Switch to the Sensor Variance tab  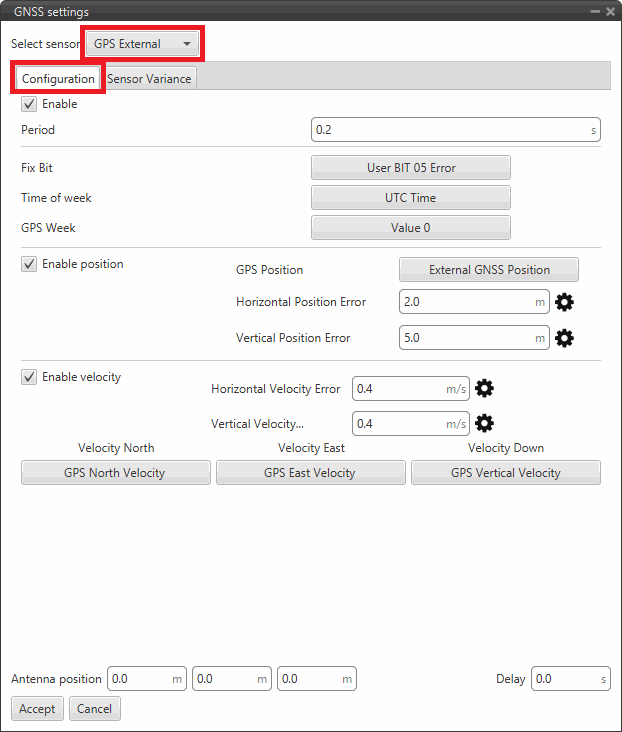pyautogui.click(x=148, y=79)
